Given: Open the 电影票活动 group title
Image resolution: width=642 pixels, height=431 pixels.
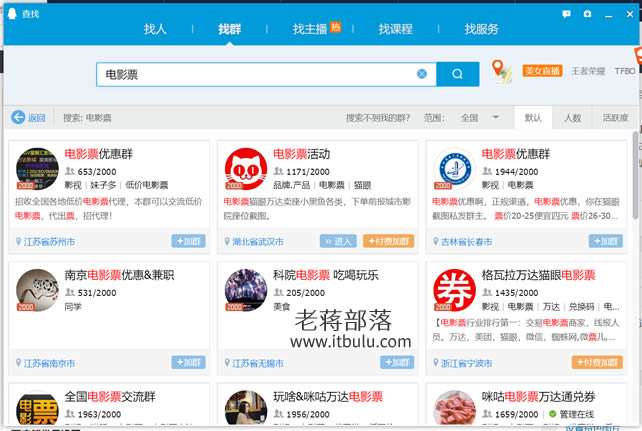Looking at the screenshot, I should click(x=301, y=154).
